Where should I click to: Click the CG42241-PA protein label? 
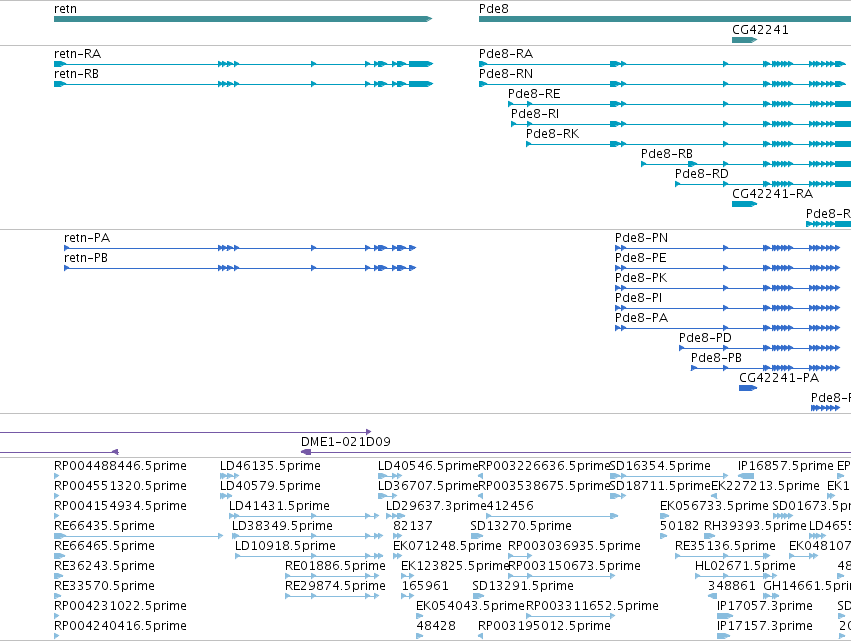(779, 379)
